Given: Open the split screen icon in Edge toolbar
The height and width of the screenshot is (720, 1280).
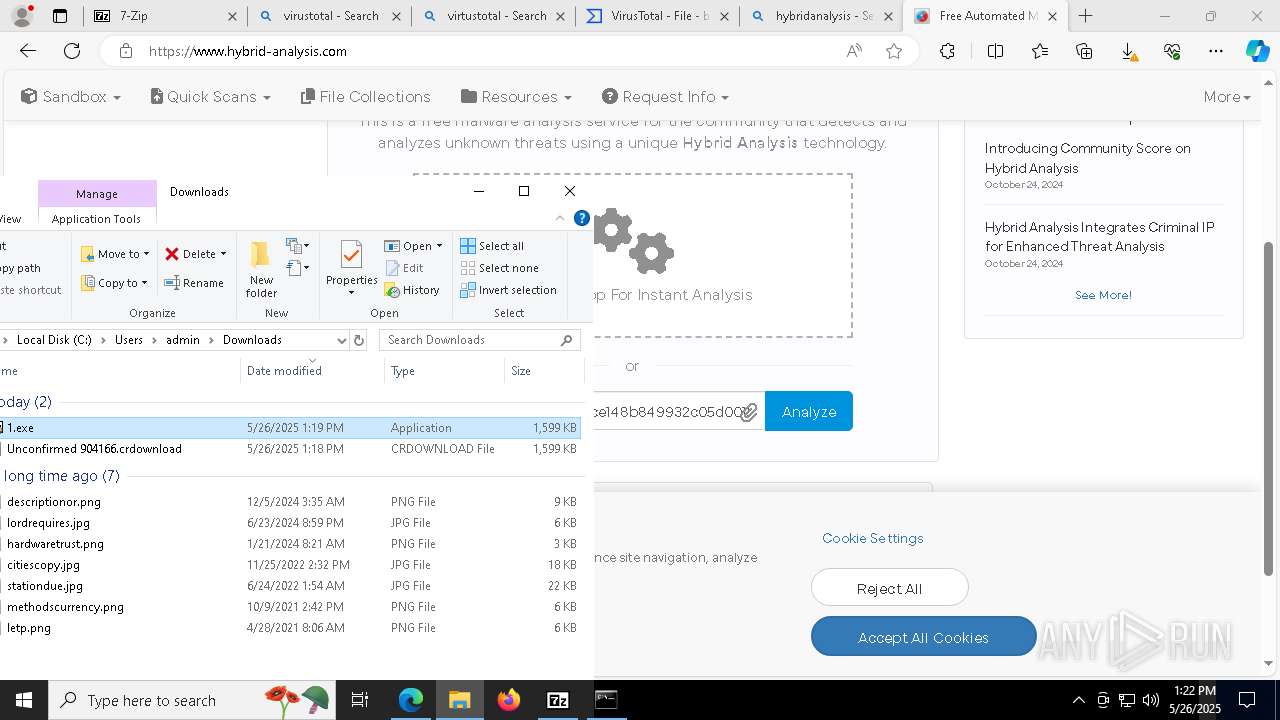Looking at the screenshot, I should (995, 51).
